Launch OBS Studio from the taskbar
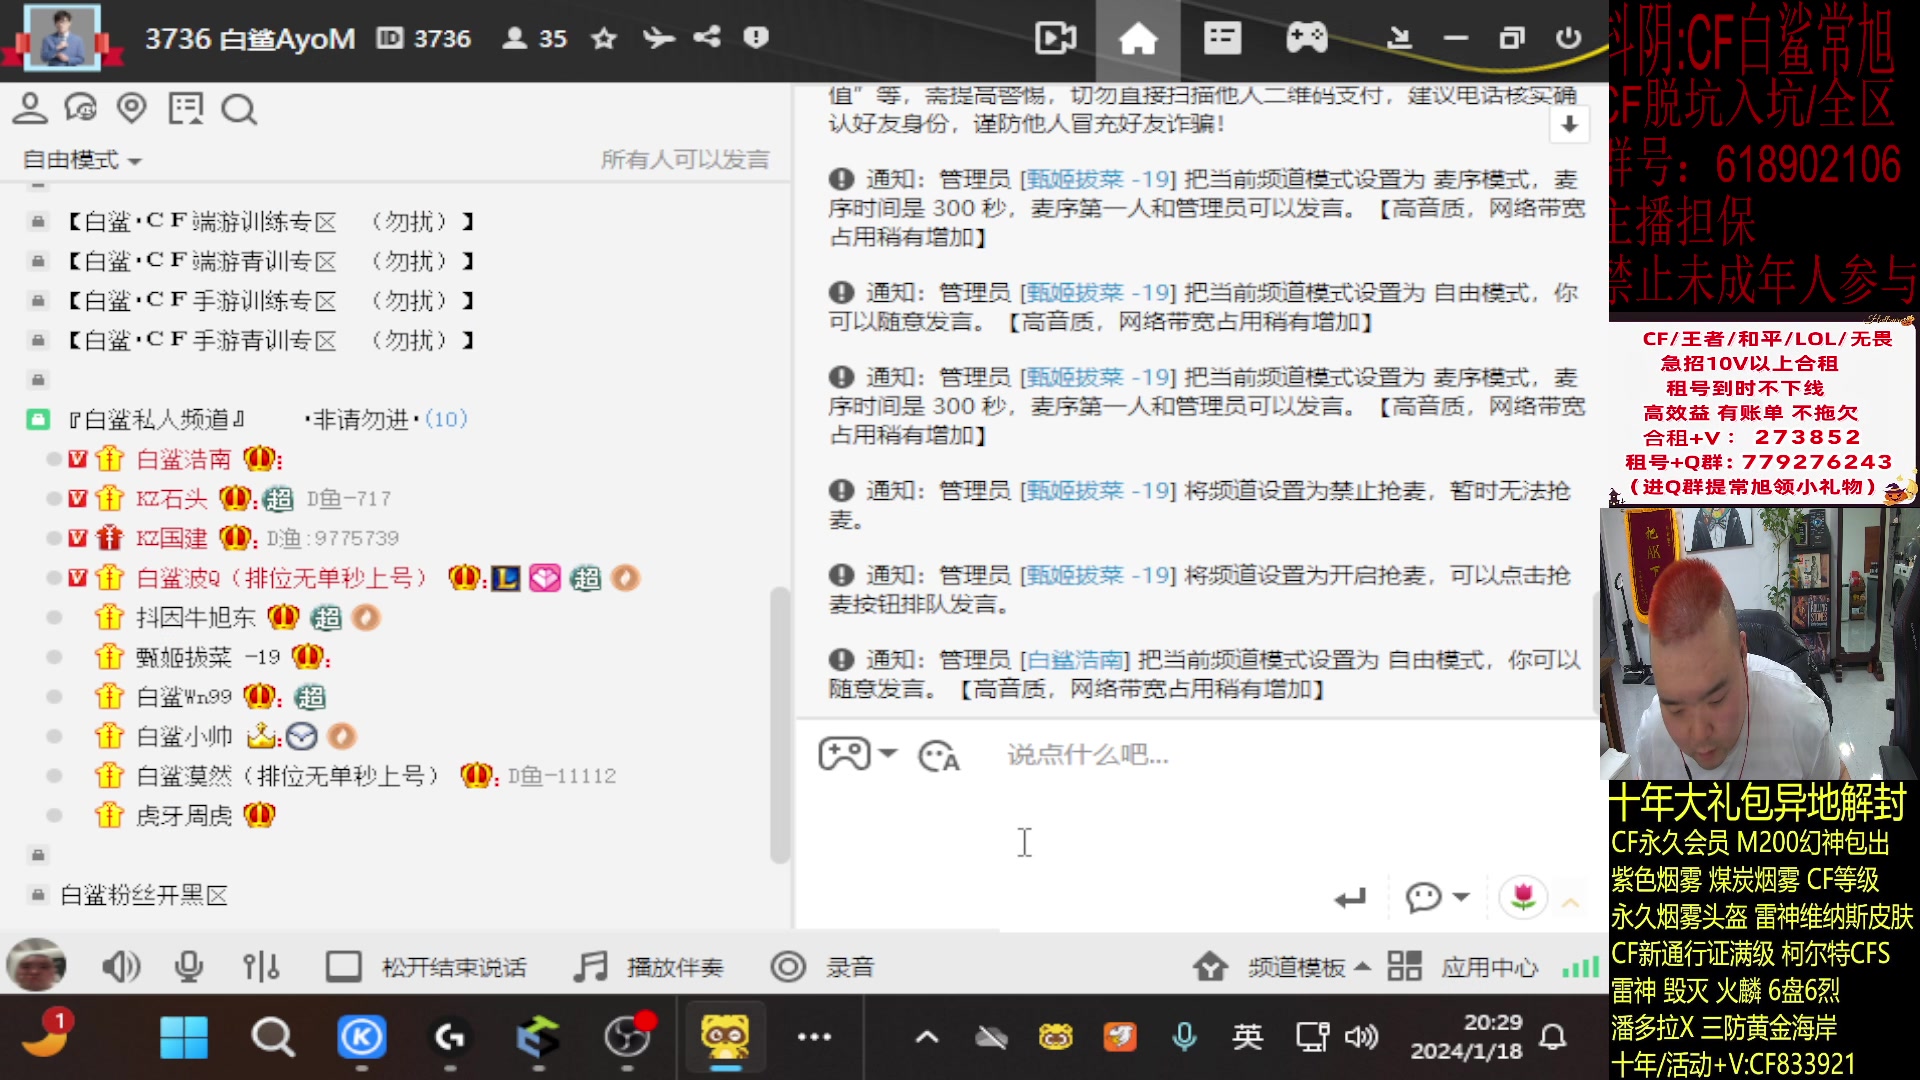This screenshot has width=1920, height=1080. point(628,1038)
